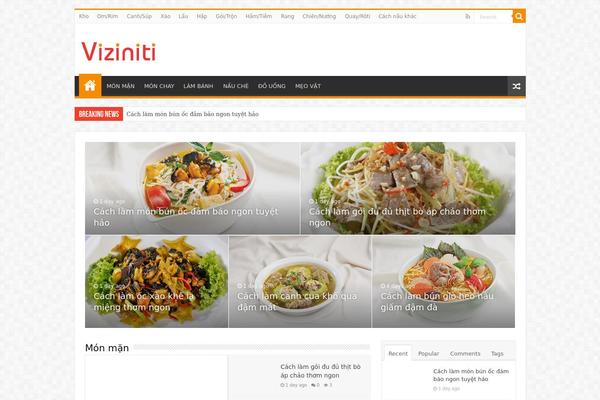600x400 pixels.
Task: Open the Làm bánh menu item
Action: pos(198,86)
